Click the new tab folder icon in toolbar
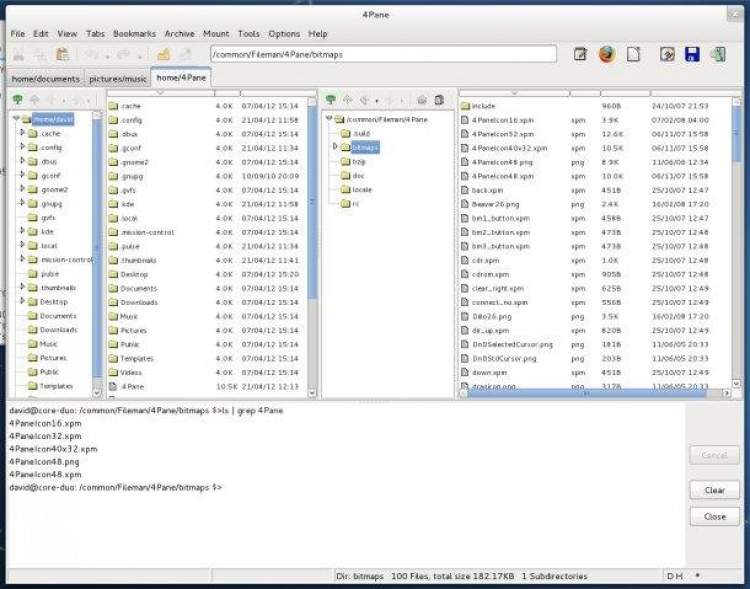 [163, 55]
